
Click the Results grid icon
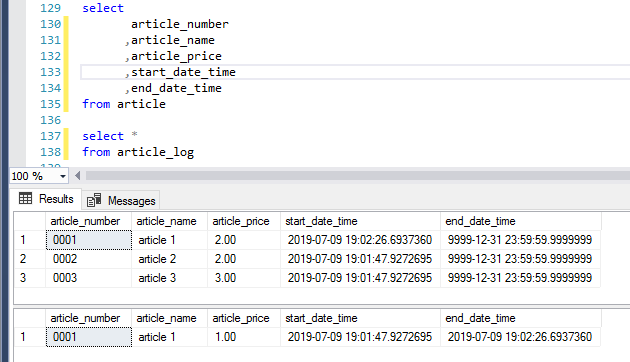point(25,198)
